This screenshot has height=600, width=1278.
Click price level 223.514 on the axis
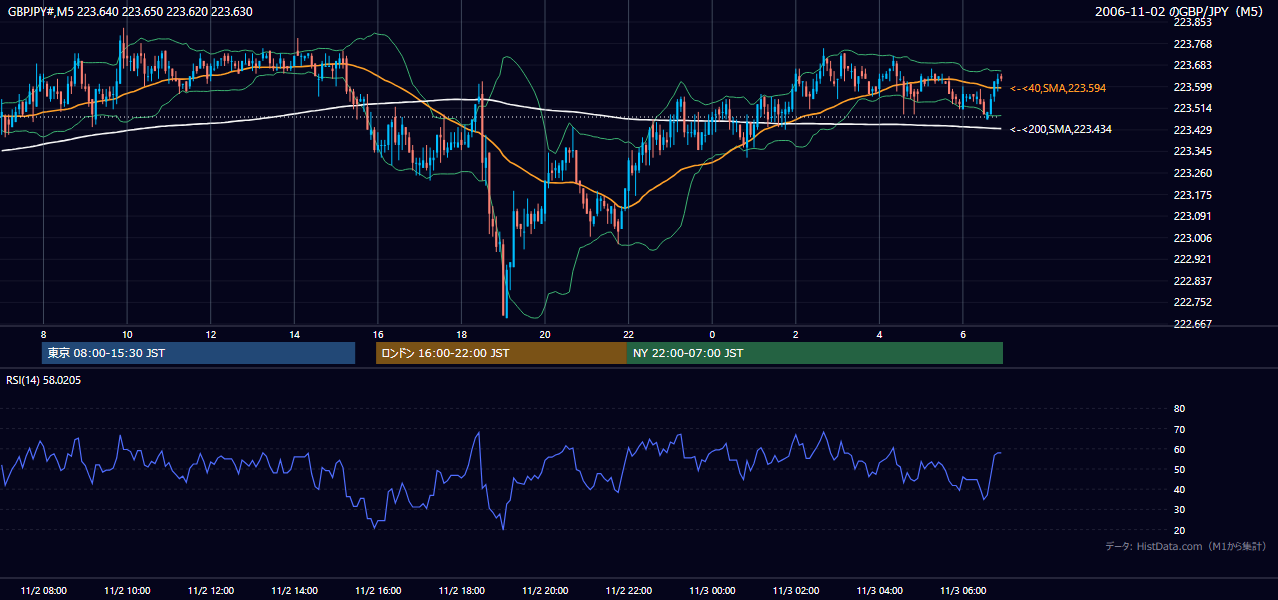[x=1192, y=108]
